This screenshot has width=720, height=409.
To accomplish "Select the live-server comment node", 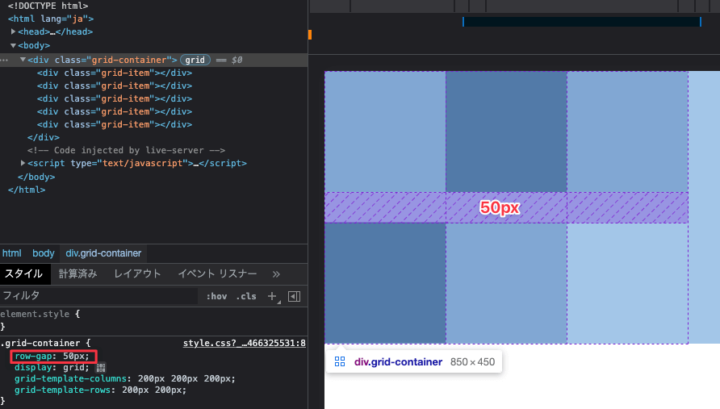I will click(x=126, y=150).
